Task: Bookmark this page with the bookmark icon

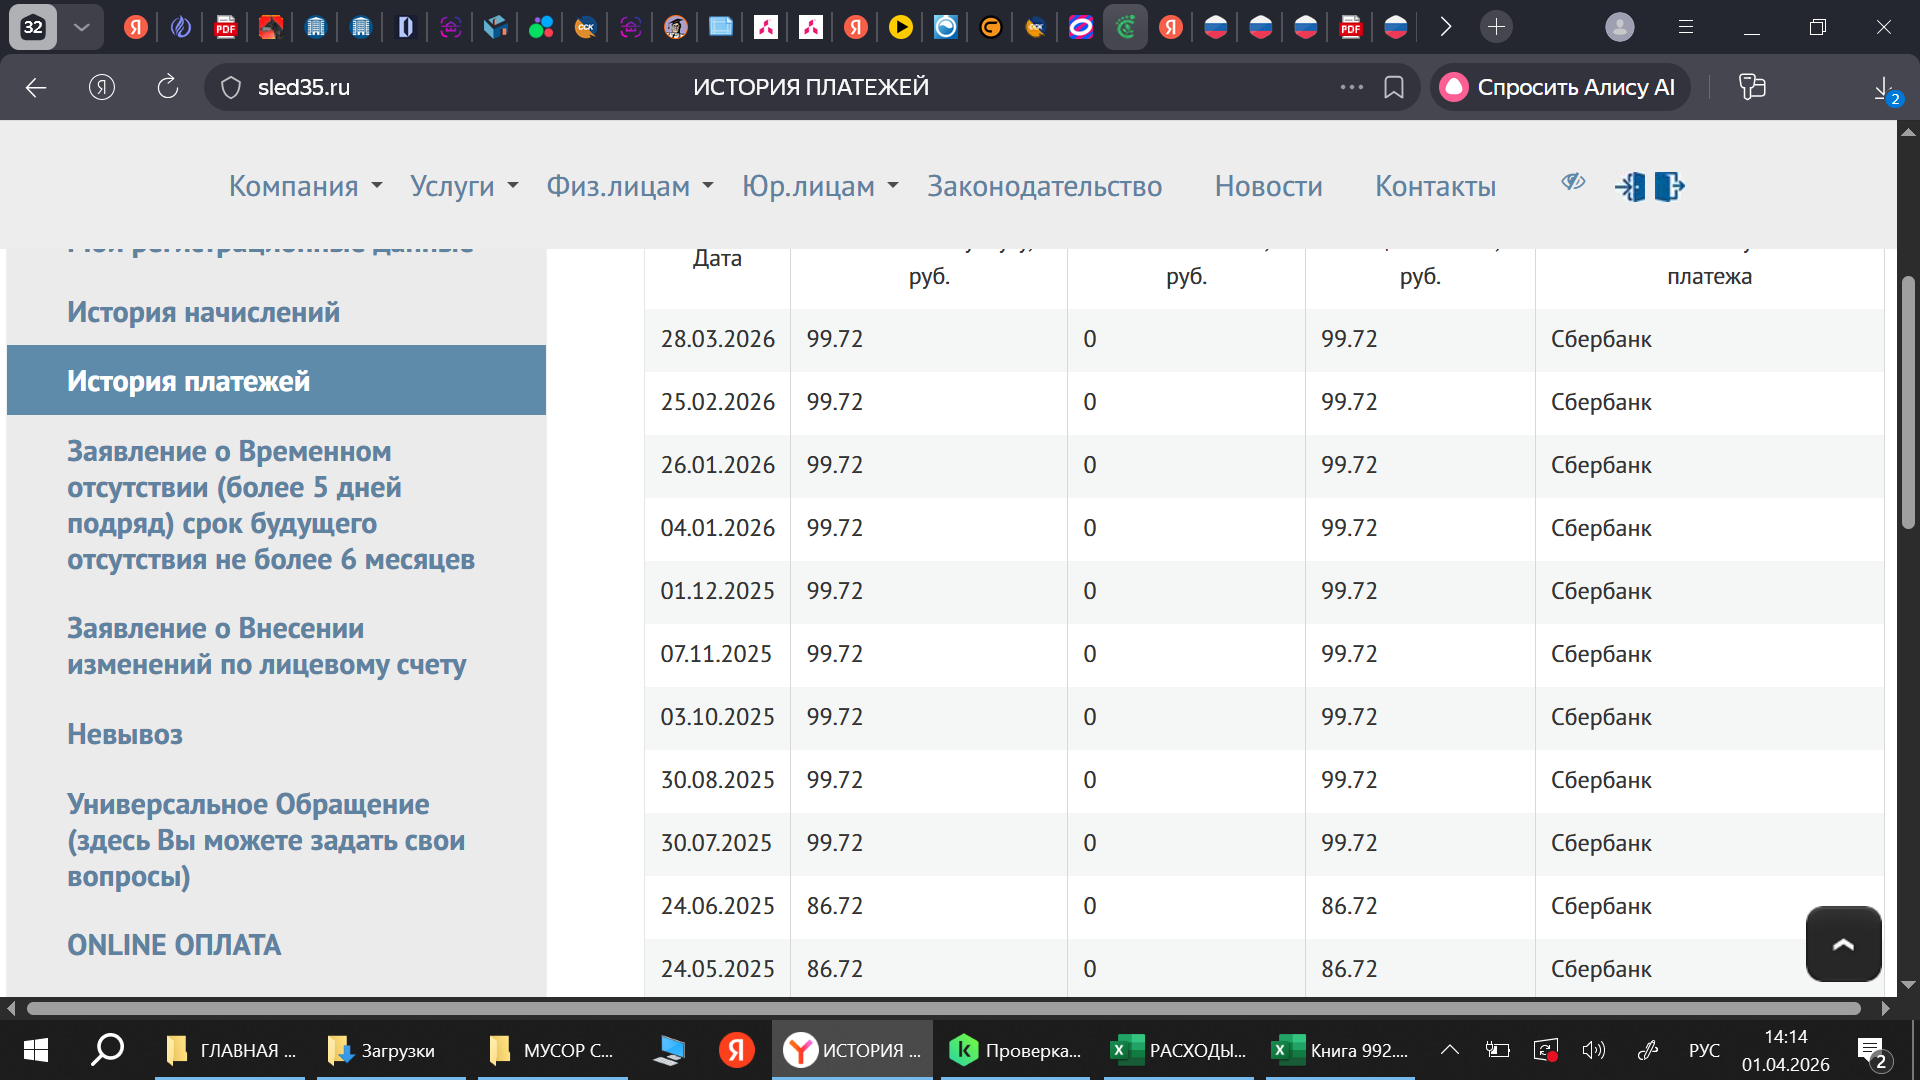Action: tap(1394, 88)
